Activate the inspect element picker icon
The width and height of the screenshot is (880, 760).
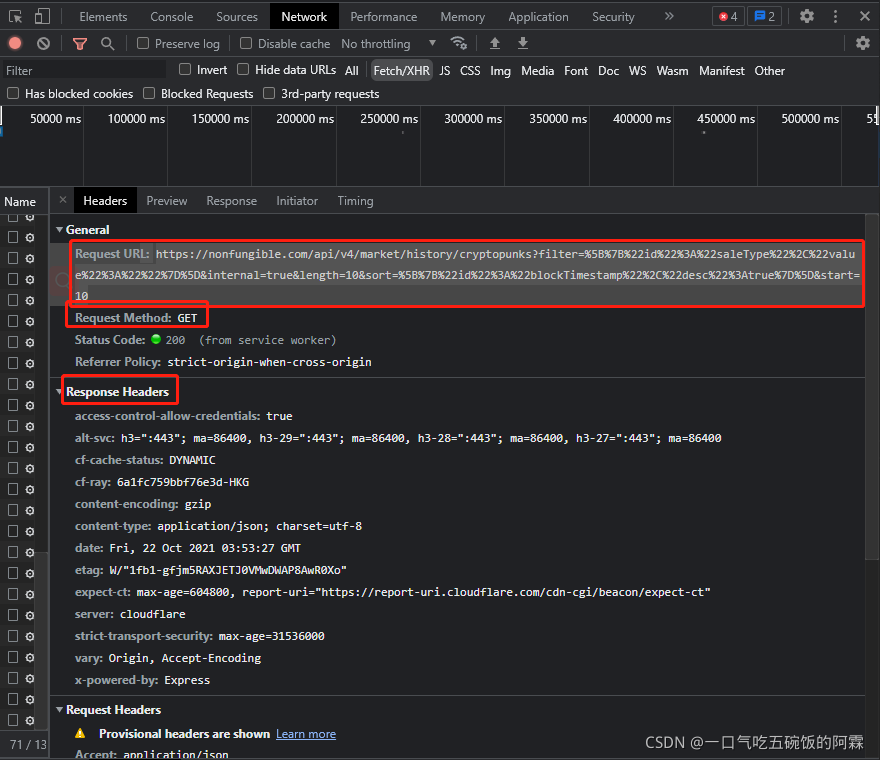(15, 16)
